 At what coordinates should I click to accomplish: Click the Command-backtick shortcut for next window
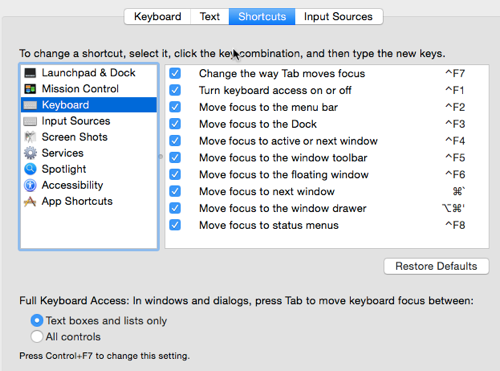459,191
